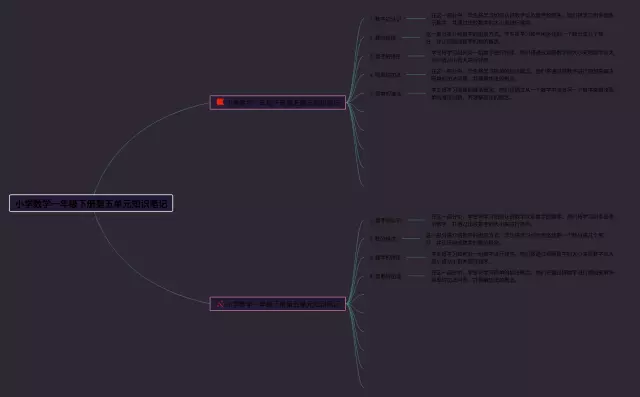The height and width of the screenshot is (397, 640).
Task: Select subtopic 1 of the magenta-icon branch
Action: click(386, 220)
